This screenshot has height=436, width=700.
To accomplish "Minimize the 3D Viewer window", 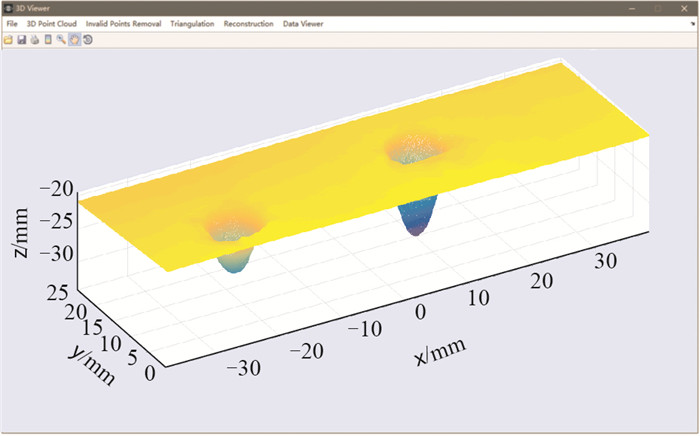I will pyautogui.click(x=631, y=8).
